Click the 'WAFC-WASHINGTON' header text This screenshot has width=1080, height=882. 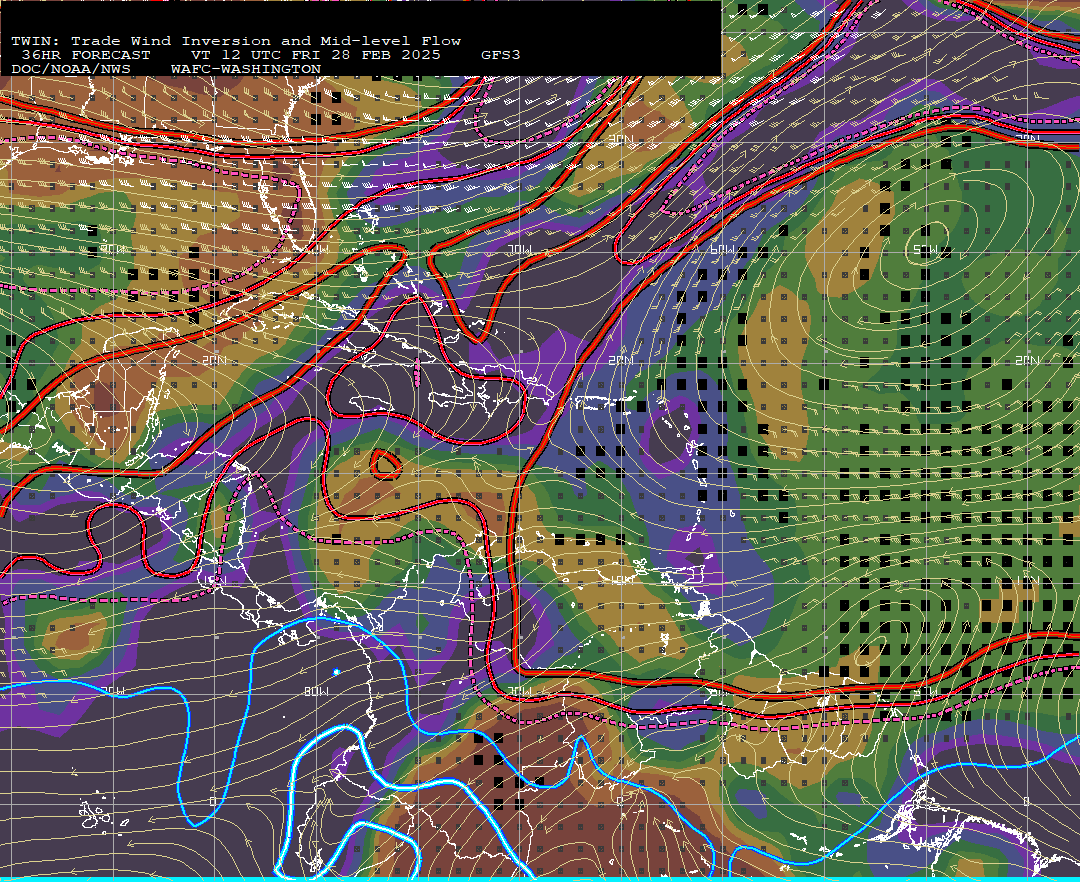point(246,70)
